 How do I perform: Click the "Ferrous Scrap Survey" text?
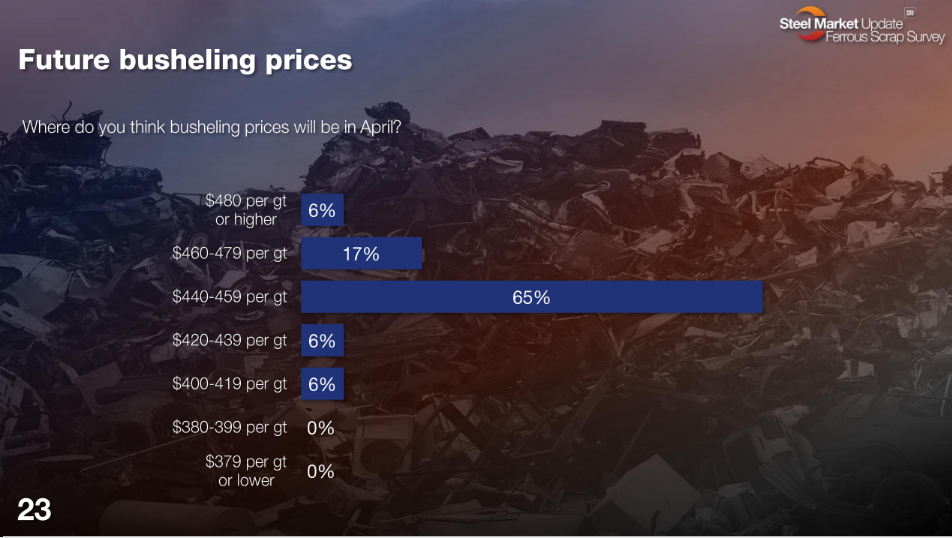(885, 37)
